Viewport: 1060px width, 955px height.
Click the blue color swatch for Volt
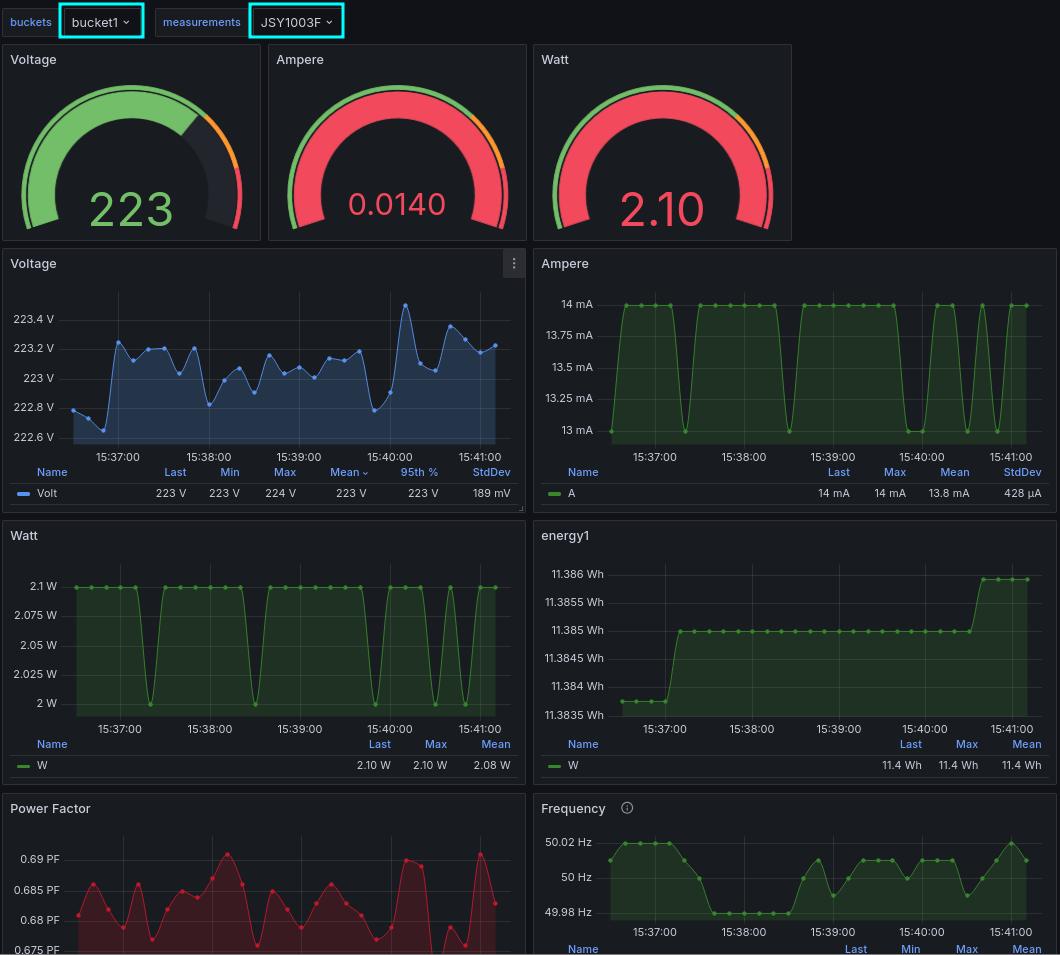tap(23, 493)
